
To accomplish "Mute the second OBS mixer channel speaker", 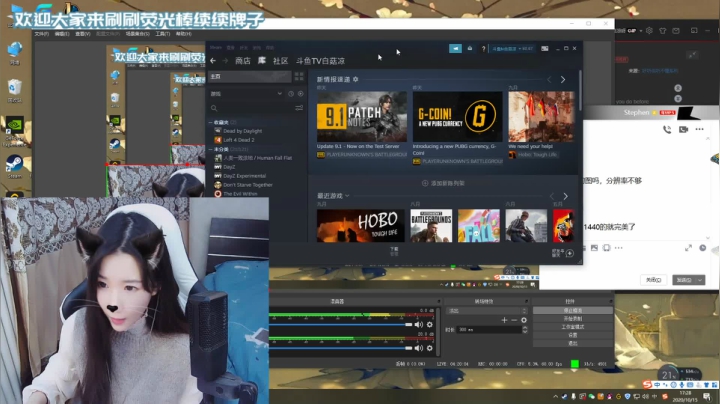I will [419, 348].
